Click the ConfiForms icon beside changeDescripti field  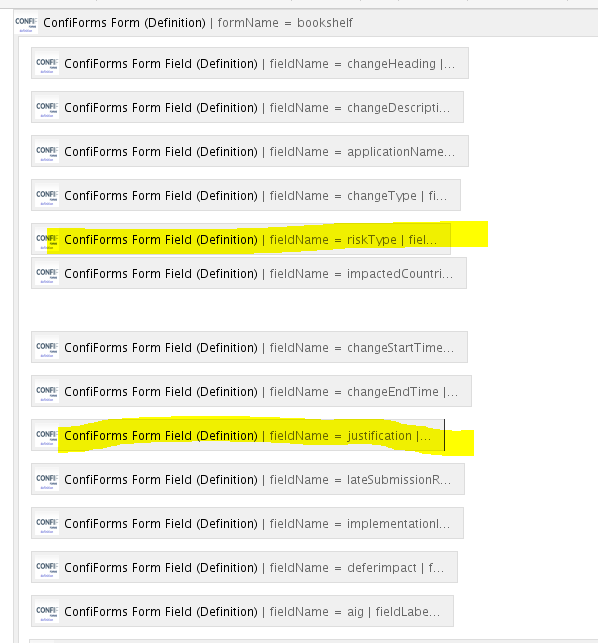click(47, 107)
